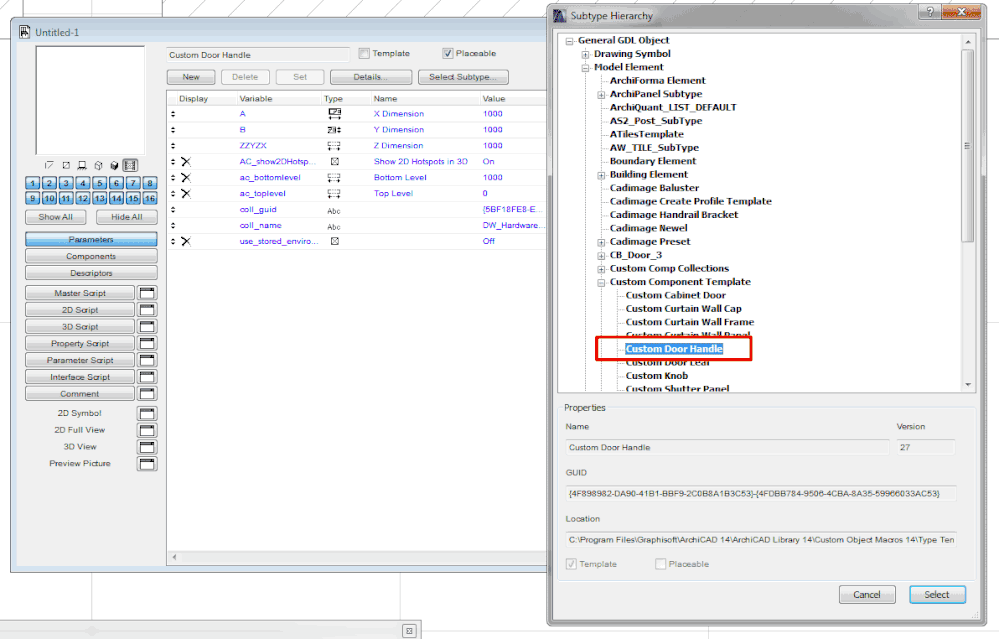Select the wireframe 3D cube icon
This screenshot has width=999, height=639.
pos(98,165)
